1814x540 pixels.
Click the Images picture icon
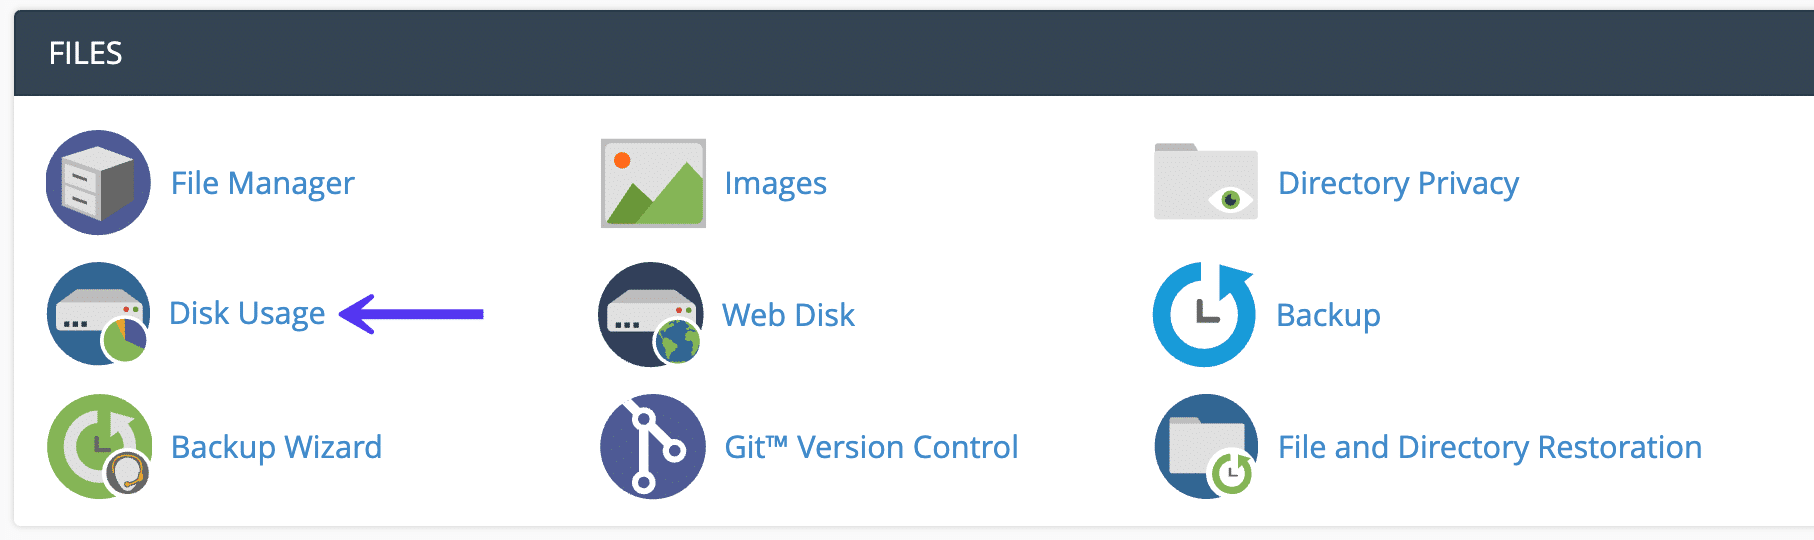(653, 183)
